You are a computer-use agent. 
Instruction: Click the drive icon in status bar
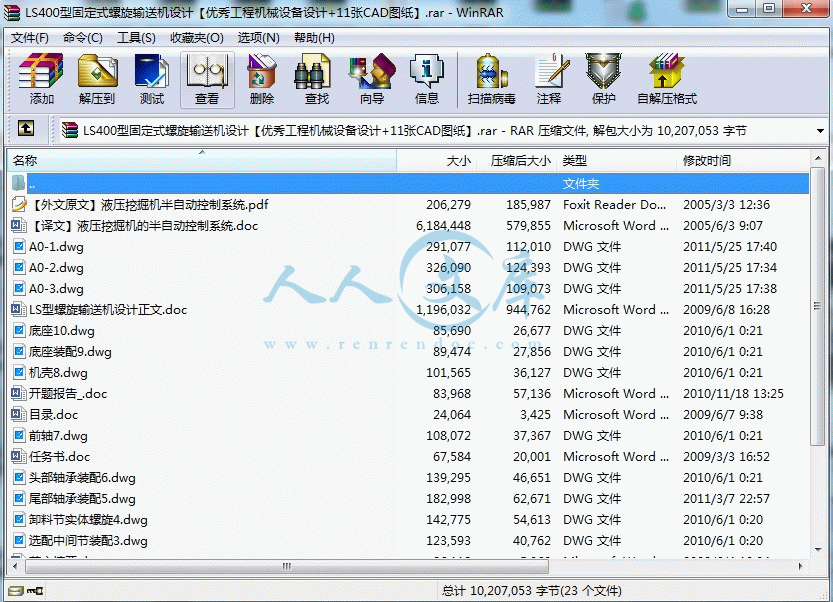click(15, 590)
